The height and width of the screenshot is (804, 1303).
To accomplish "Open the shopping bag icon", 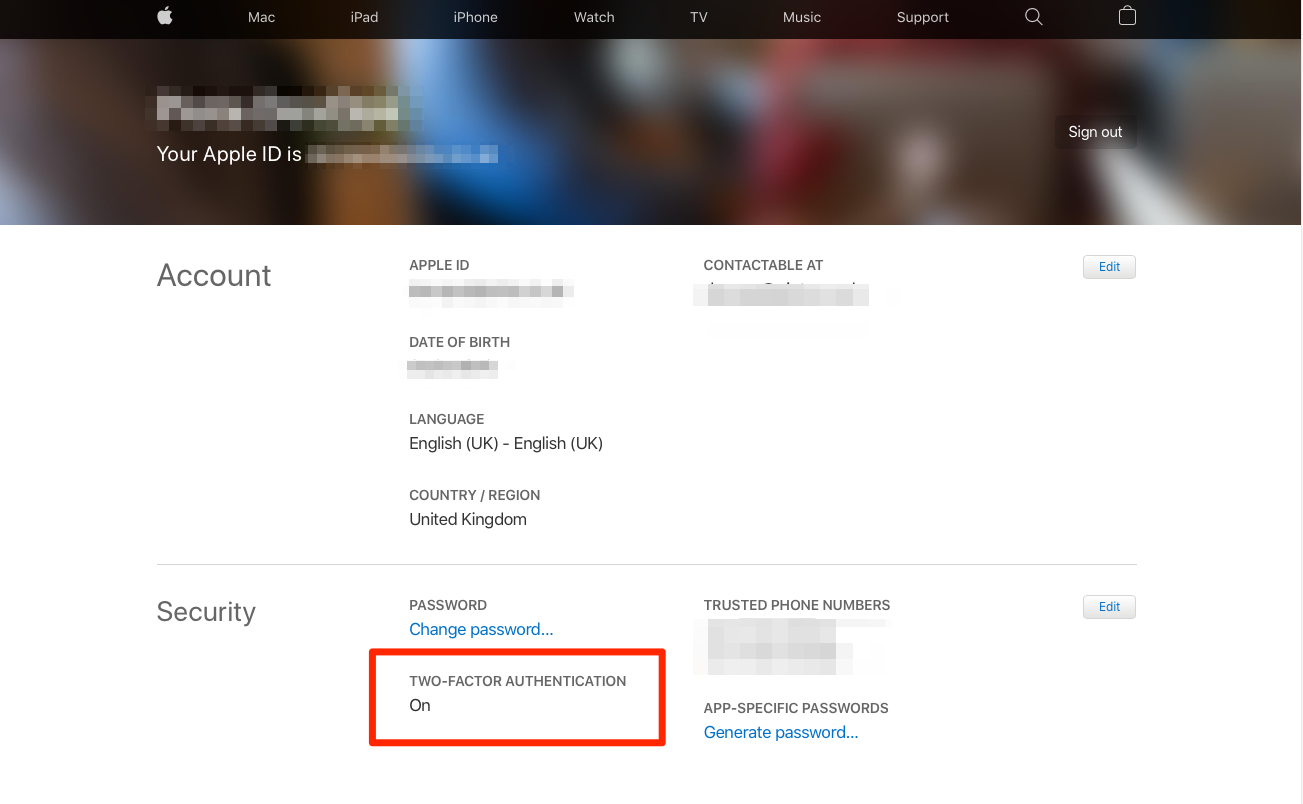I will pyautogui.click(x=1127, y=17).
